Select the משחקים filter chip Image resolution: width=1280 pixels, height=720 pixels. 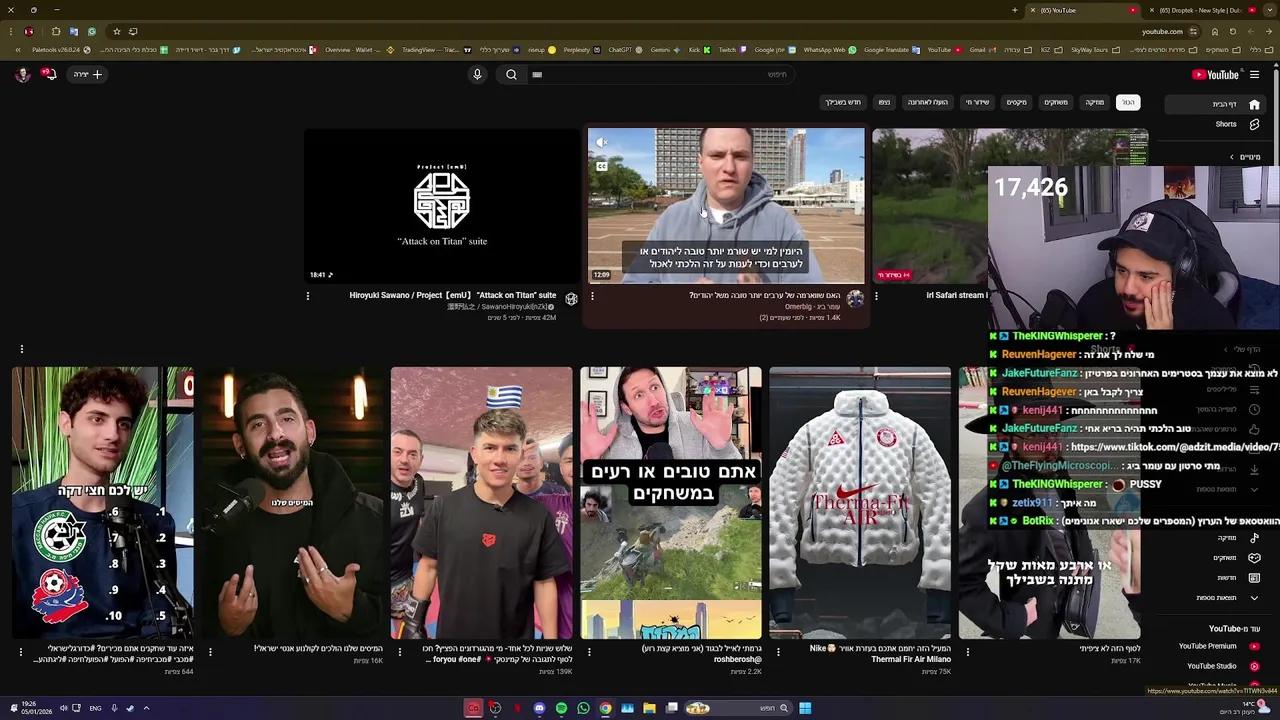click(1056, 102)
